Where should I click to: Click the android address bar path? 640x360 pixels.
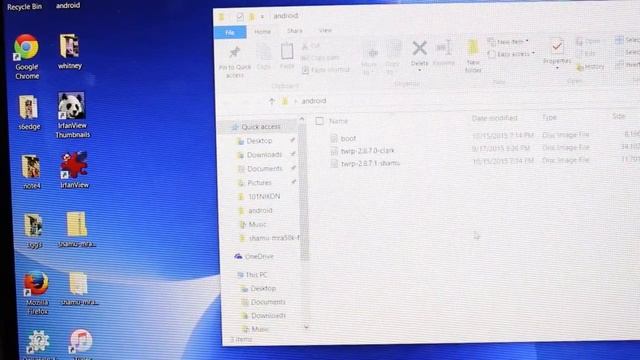(313, 101)
